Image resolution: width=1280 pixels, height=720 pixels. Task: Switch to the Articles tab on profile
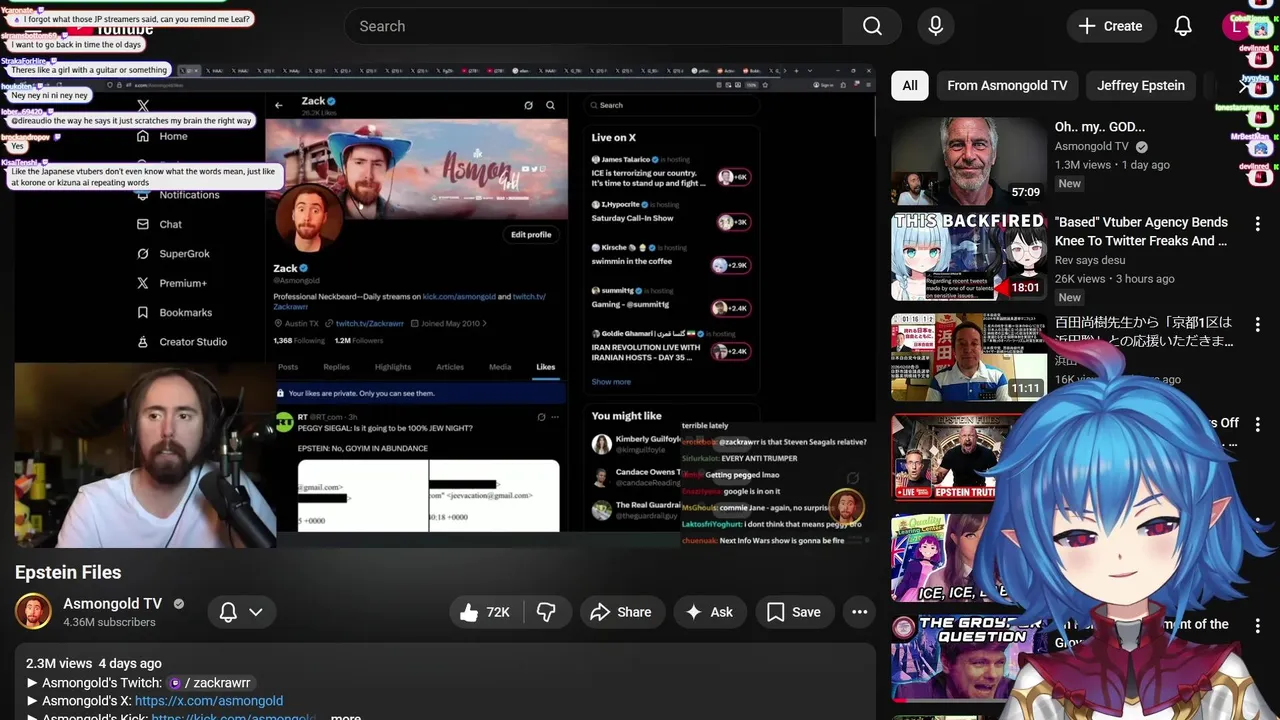[450, 367]
